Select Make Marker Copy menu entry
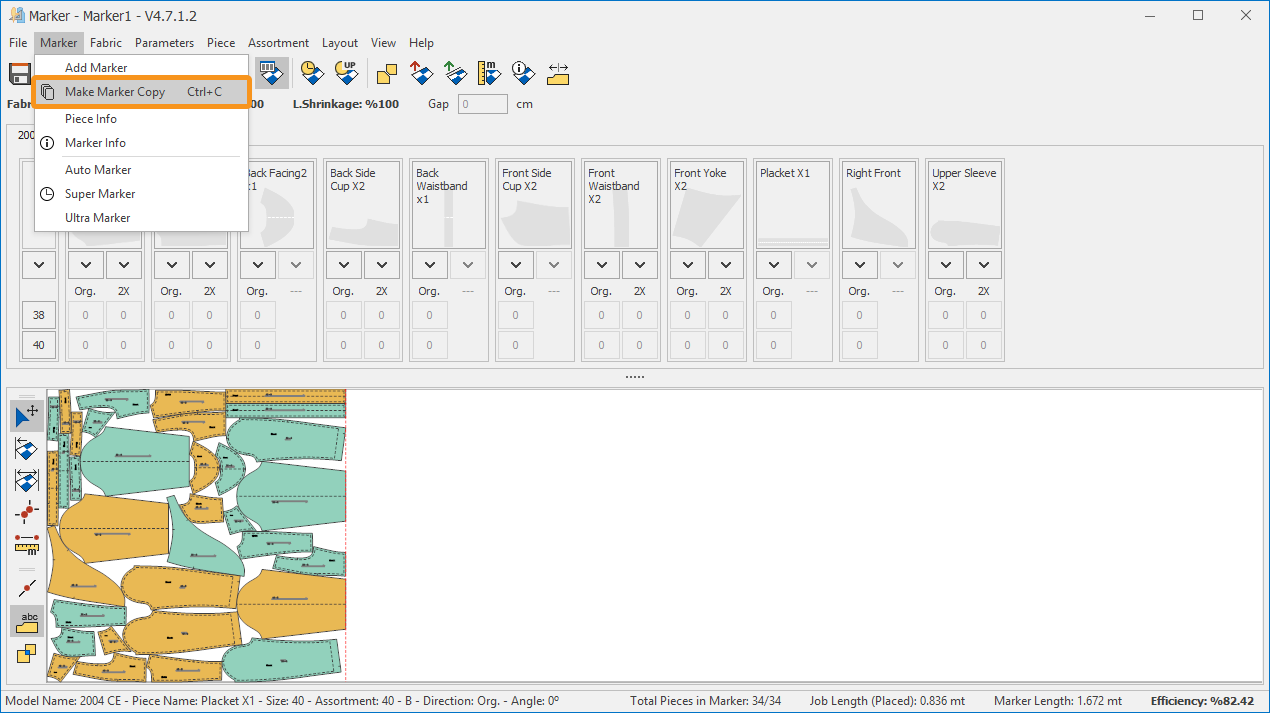Viewport: 1270px width, 713px height. click(115, 92)
